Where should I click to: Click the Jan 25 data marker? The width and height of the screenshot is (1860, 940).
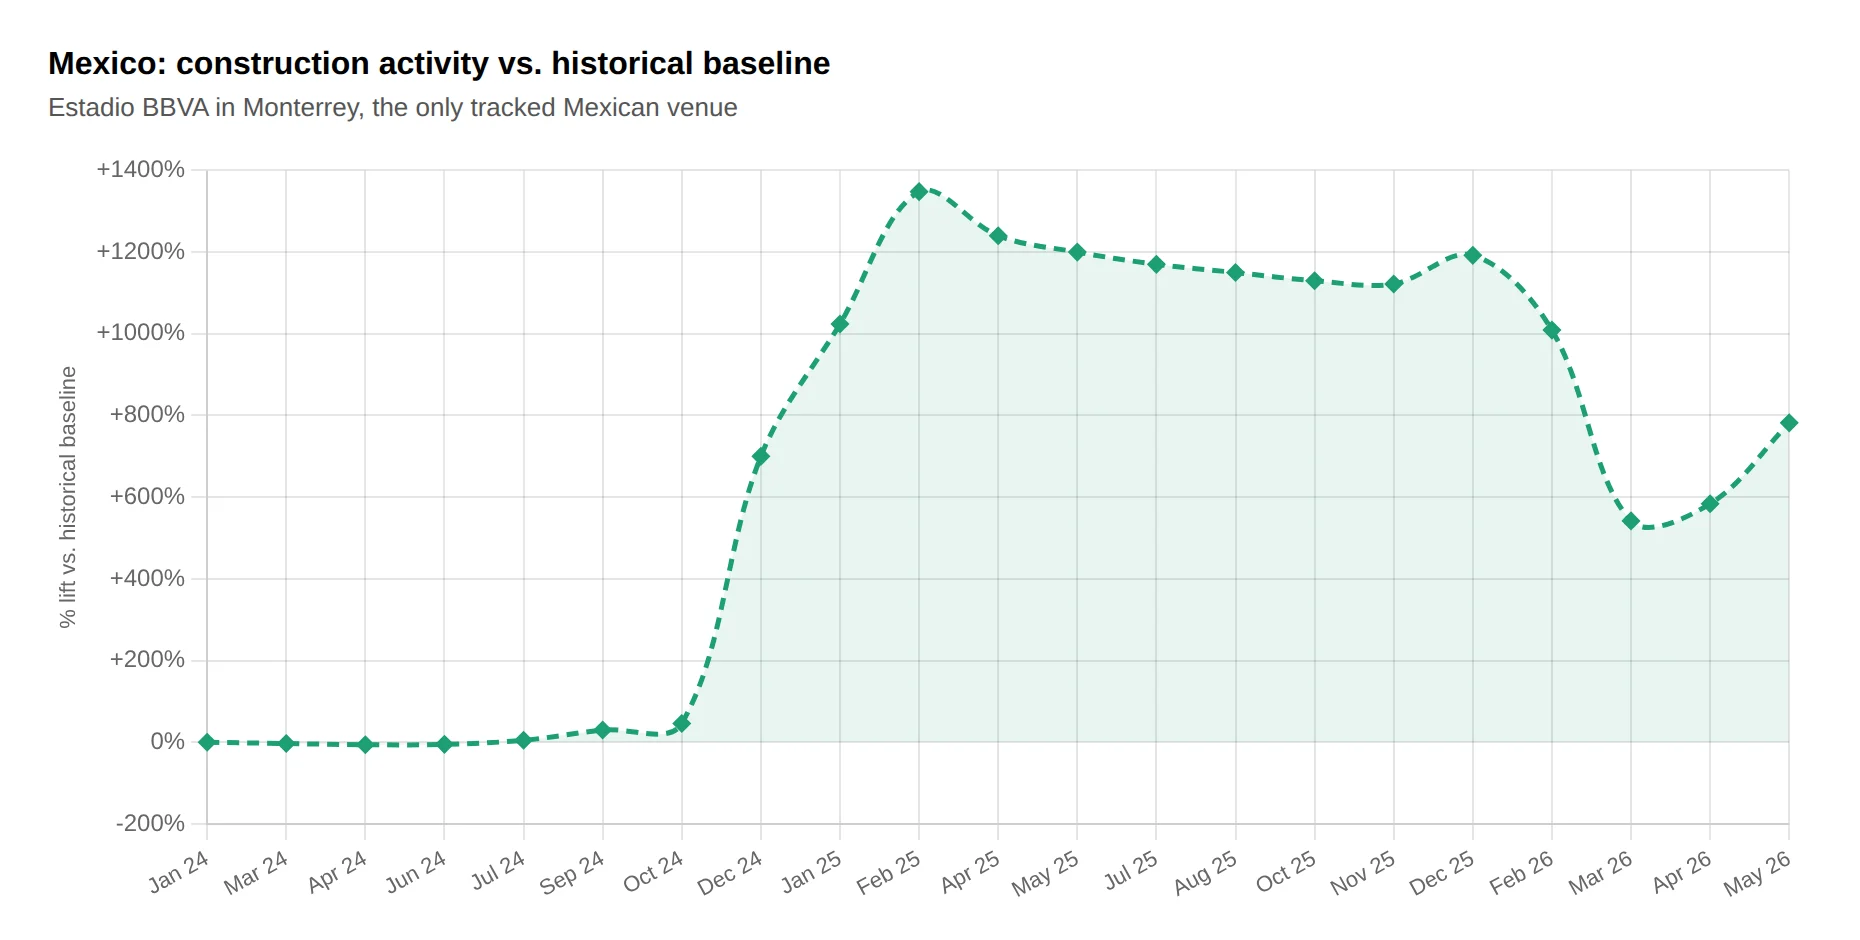tap(840, 324)
